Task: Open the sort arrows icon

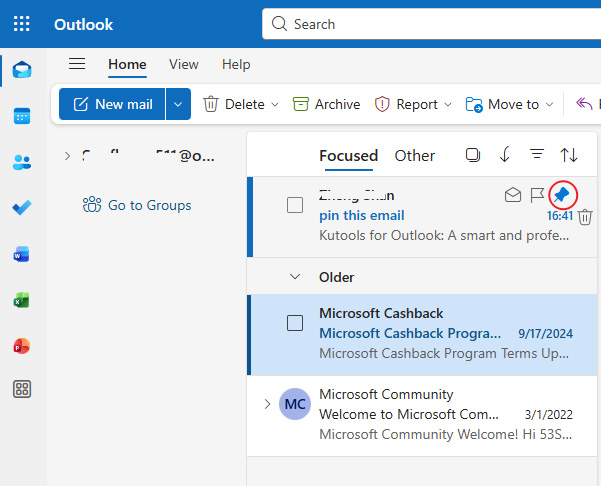Action: click(569, 155)
